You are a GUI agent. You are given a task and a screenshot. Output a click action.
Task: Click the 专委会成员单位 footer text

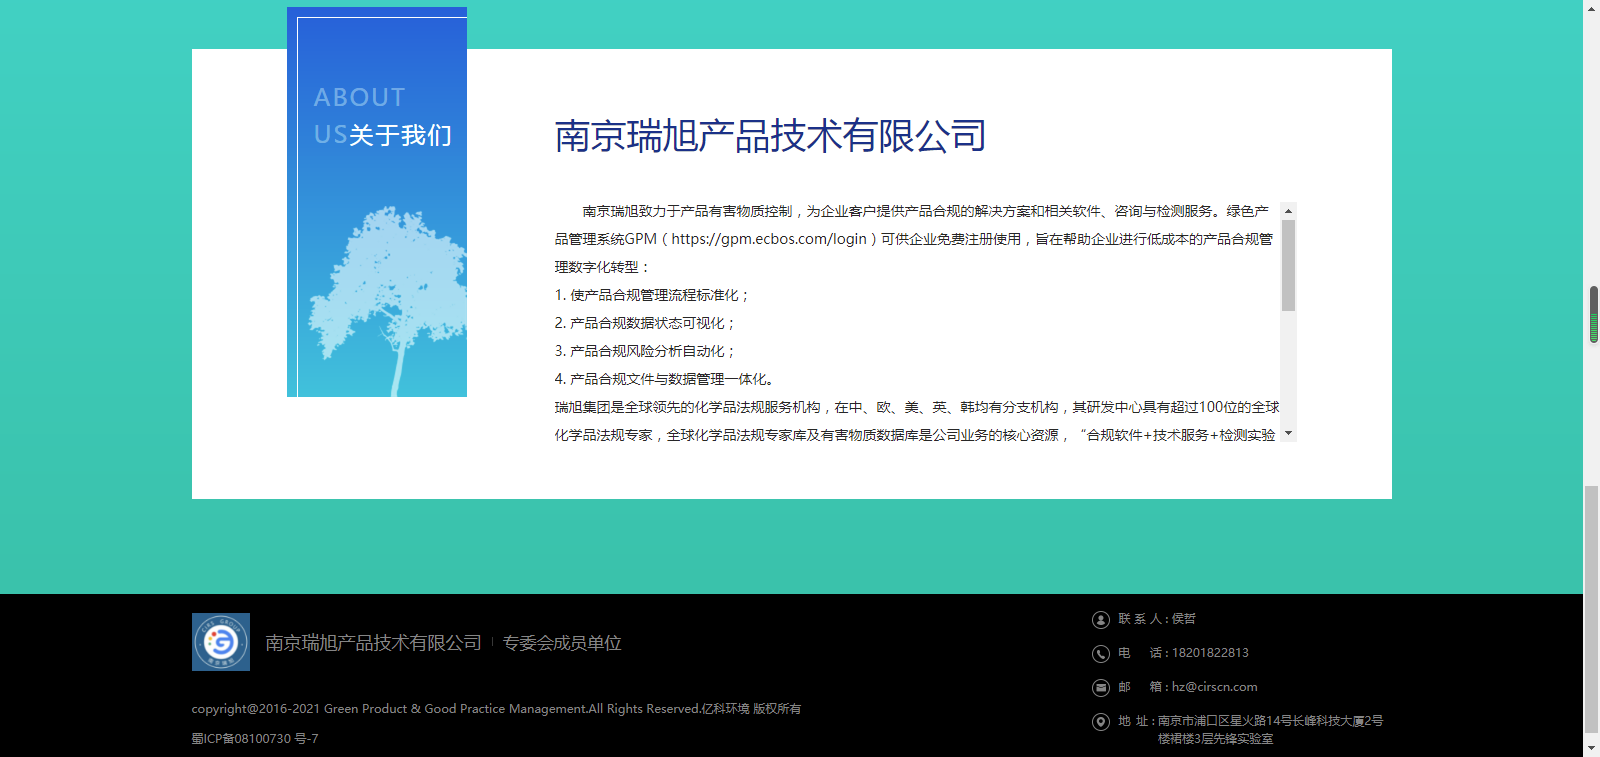point(562,643)
